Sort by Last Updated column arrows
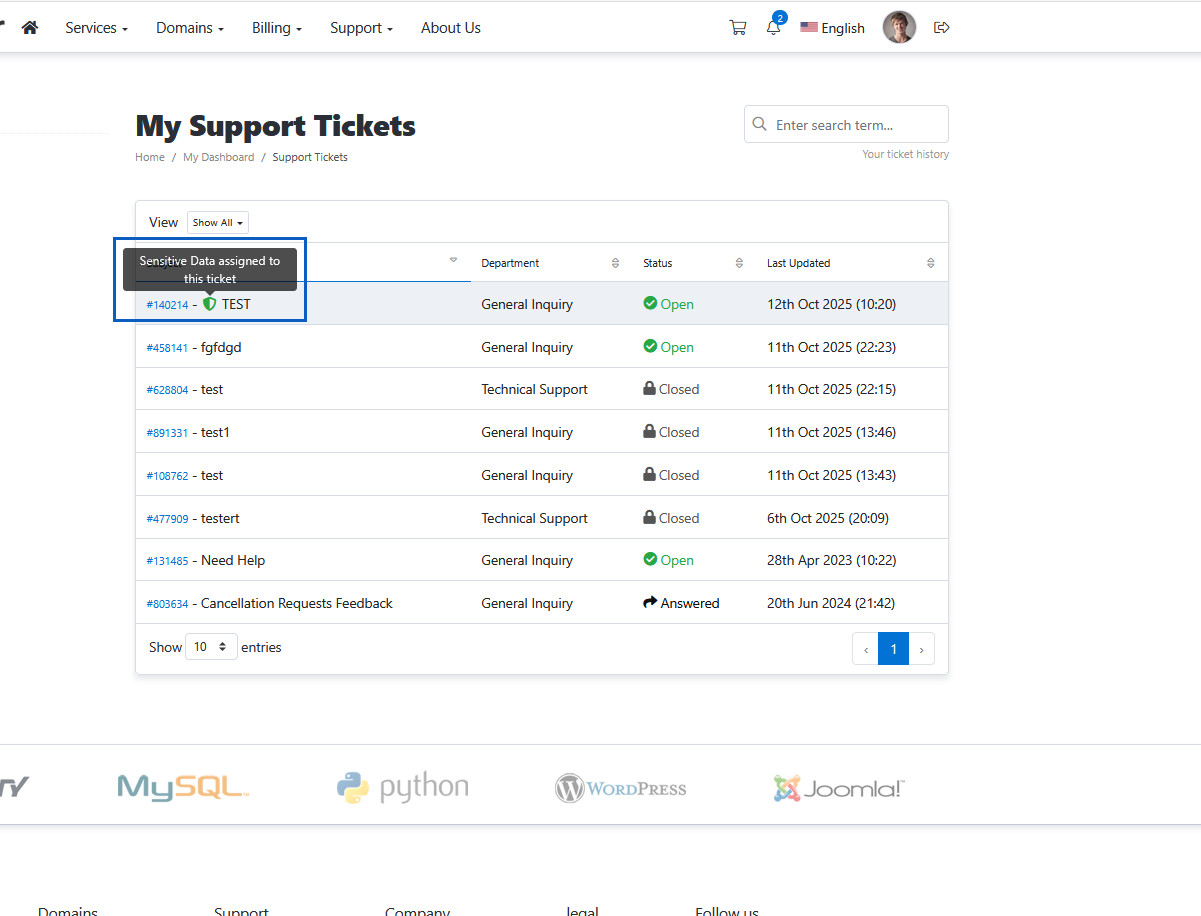1201x916 pixels. [x=931, y=263]
